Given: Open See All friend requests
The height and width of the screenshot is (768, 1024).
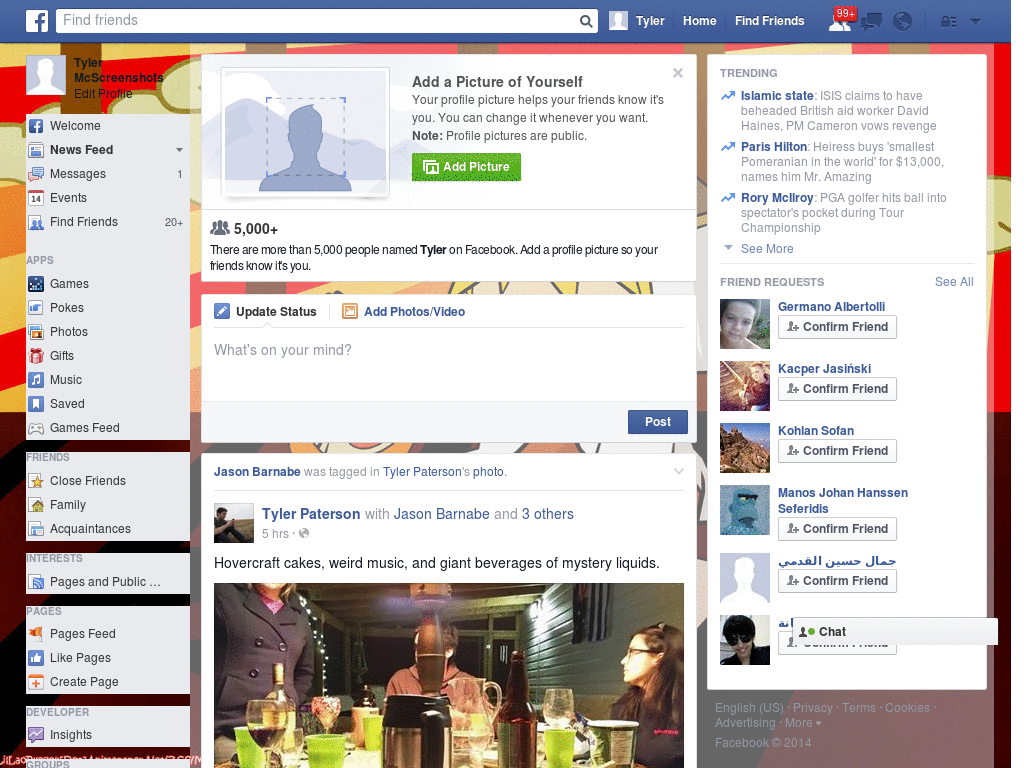Looking at the screenshot, I should pyautogui.click(x=954, y=282).
